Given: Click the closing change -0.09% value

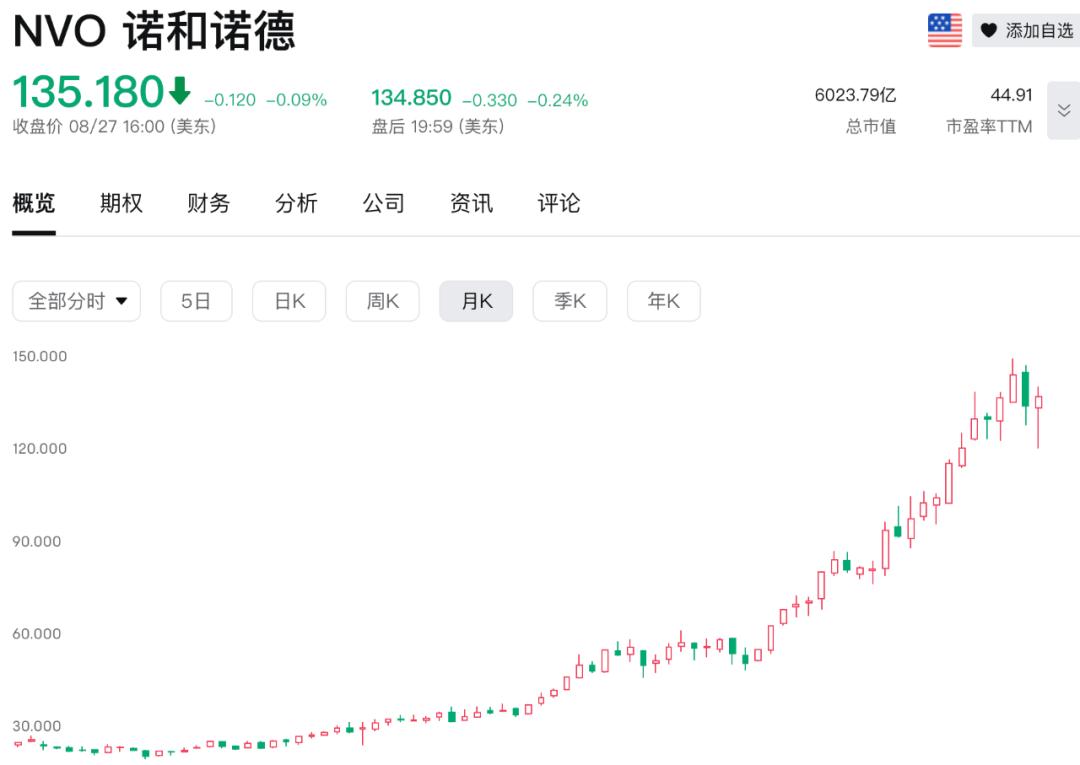Looking at the screenshot, I should pos(296,101).
